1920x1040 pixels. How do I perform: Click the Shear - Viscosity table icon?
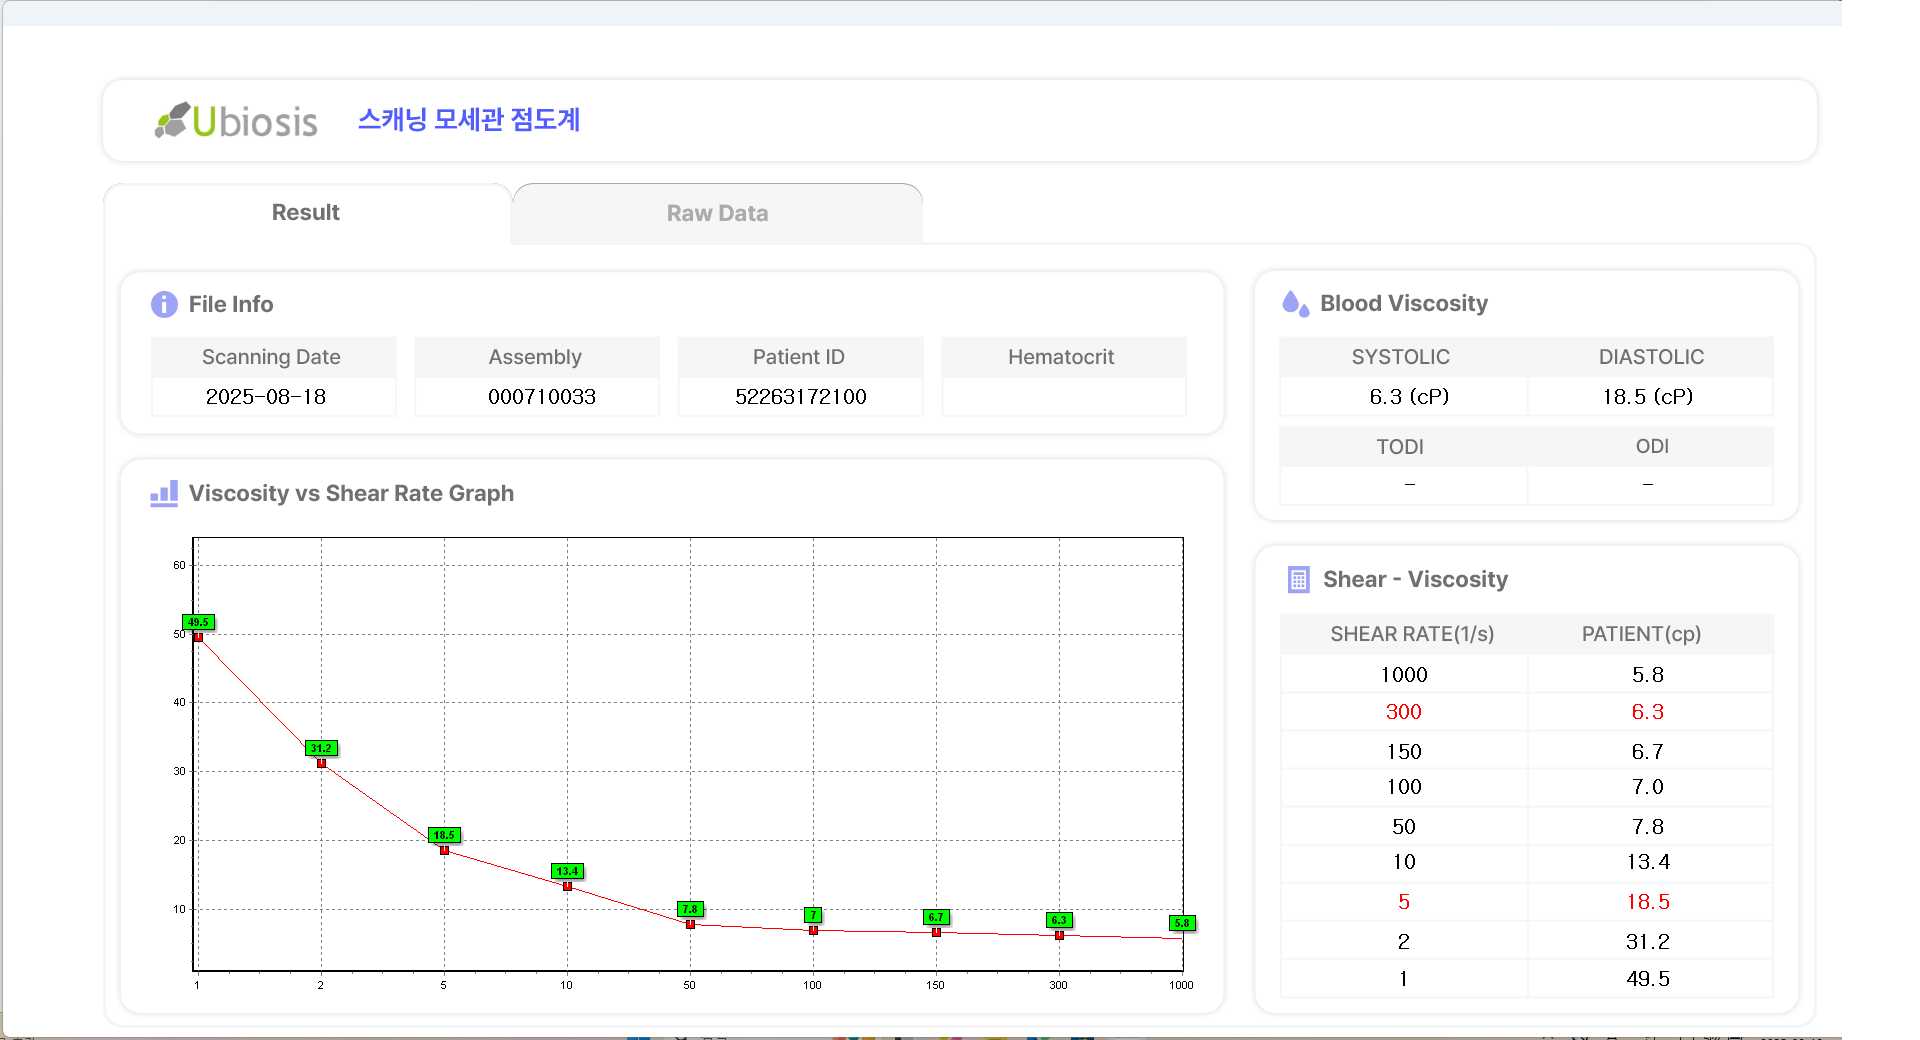tap(1298, 580)
